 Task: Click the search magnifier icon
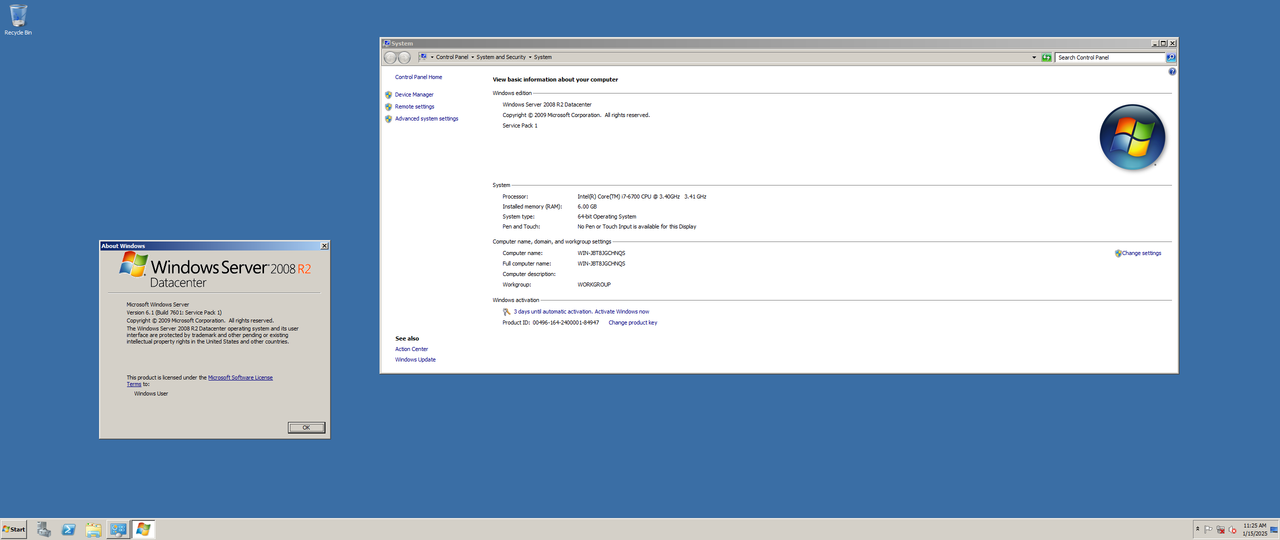[x=1171, y=57]
